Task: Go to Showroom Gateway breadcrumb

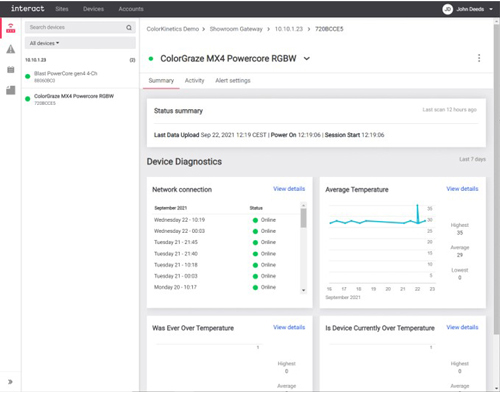Action: pyautogui.click(x=236, y=29)
